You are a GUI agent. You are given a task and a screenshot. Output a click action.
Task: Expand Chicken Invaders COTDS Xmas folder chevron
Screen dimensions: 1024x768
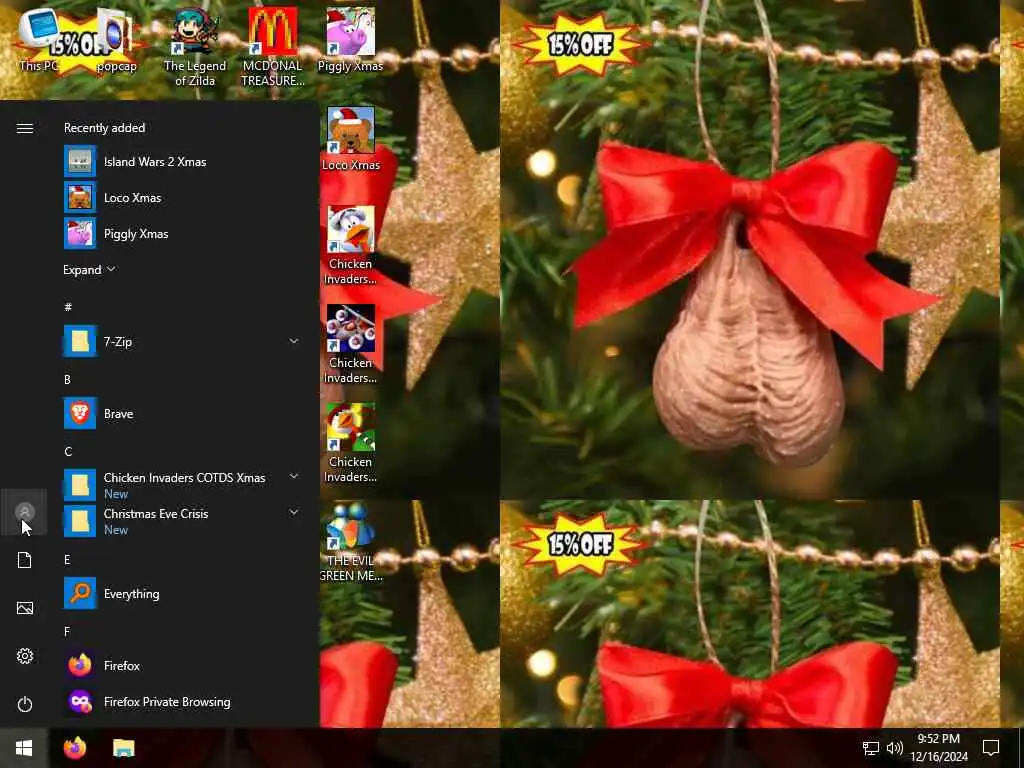tap(294, 476)
